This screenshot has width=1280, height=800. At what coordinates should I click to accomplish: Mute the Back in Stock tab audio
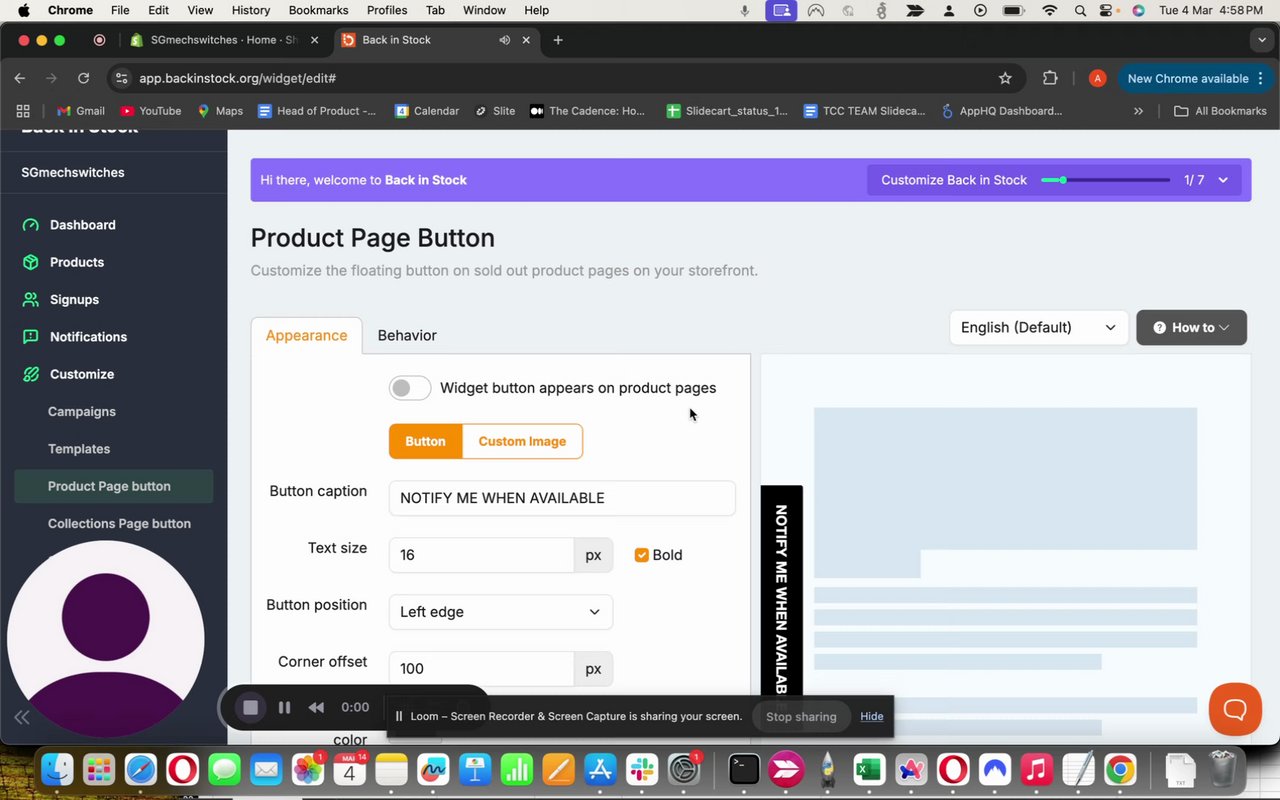pos(504,40)
